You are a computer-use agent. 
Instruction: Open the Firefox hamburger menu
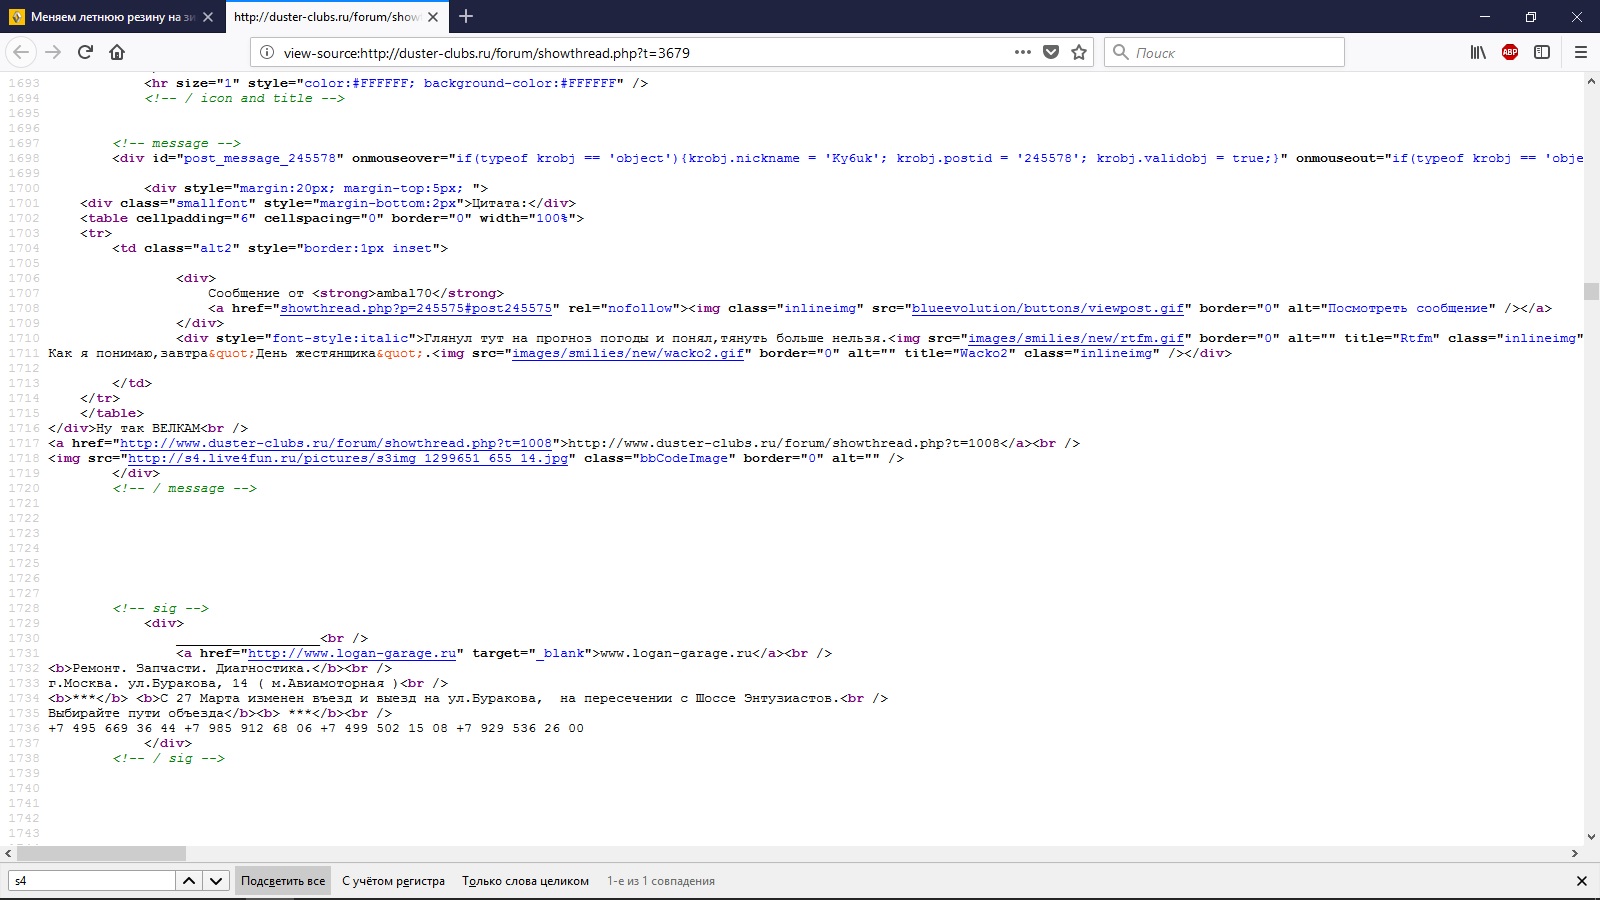tap(1581, 52)
